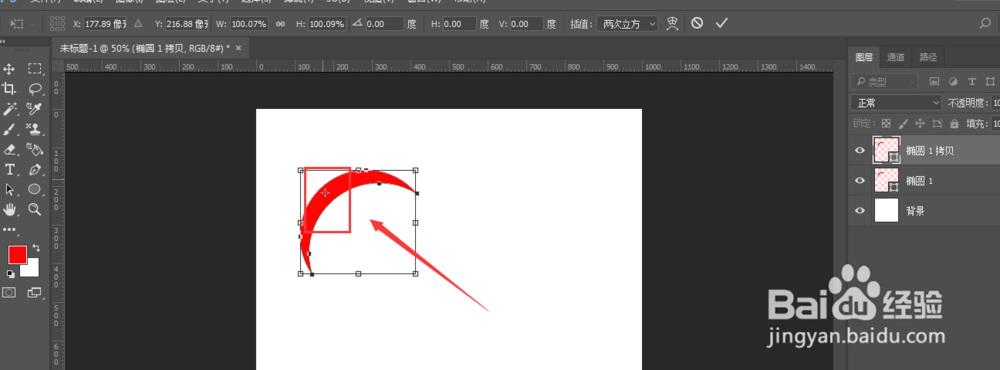Viewport: 1000px width, 370px height.
Task: Click the W width percentage field
Action: pos(249,24)
